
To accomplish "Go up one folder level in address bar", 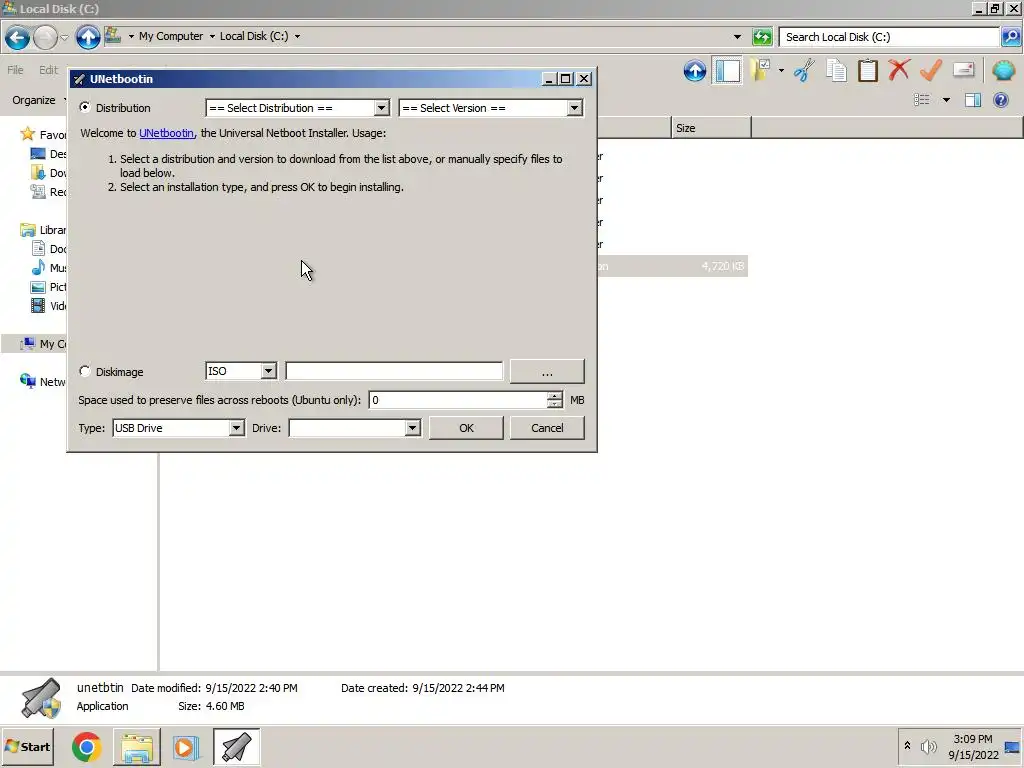I will [x=88, y=37].
